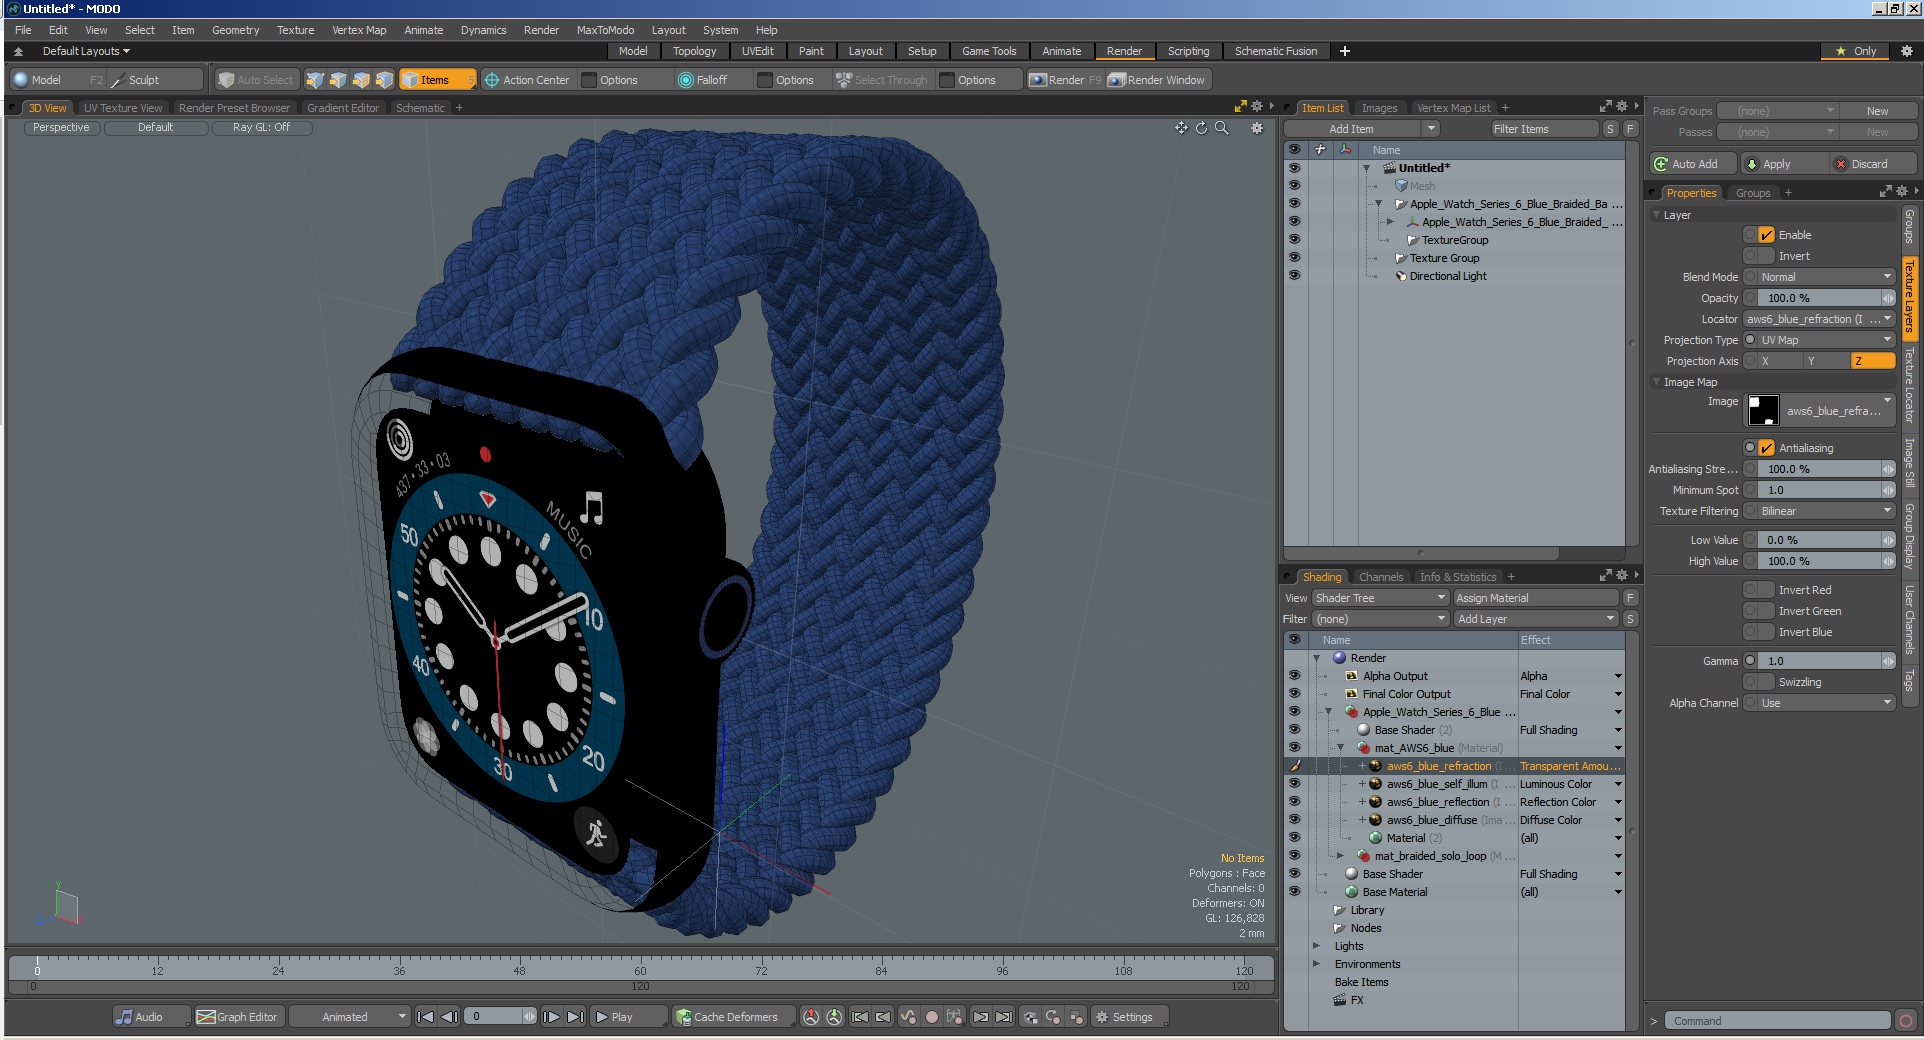Expand the Lights entry in Shader Tree
The width and height of the screenshot is (1924, 1040).
click(x=1316, y=946)
